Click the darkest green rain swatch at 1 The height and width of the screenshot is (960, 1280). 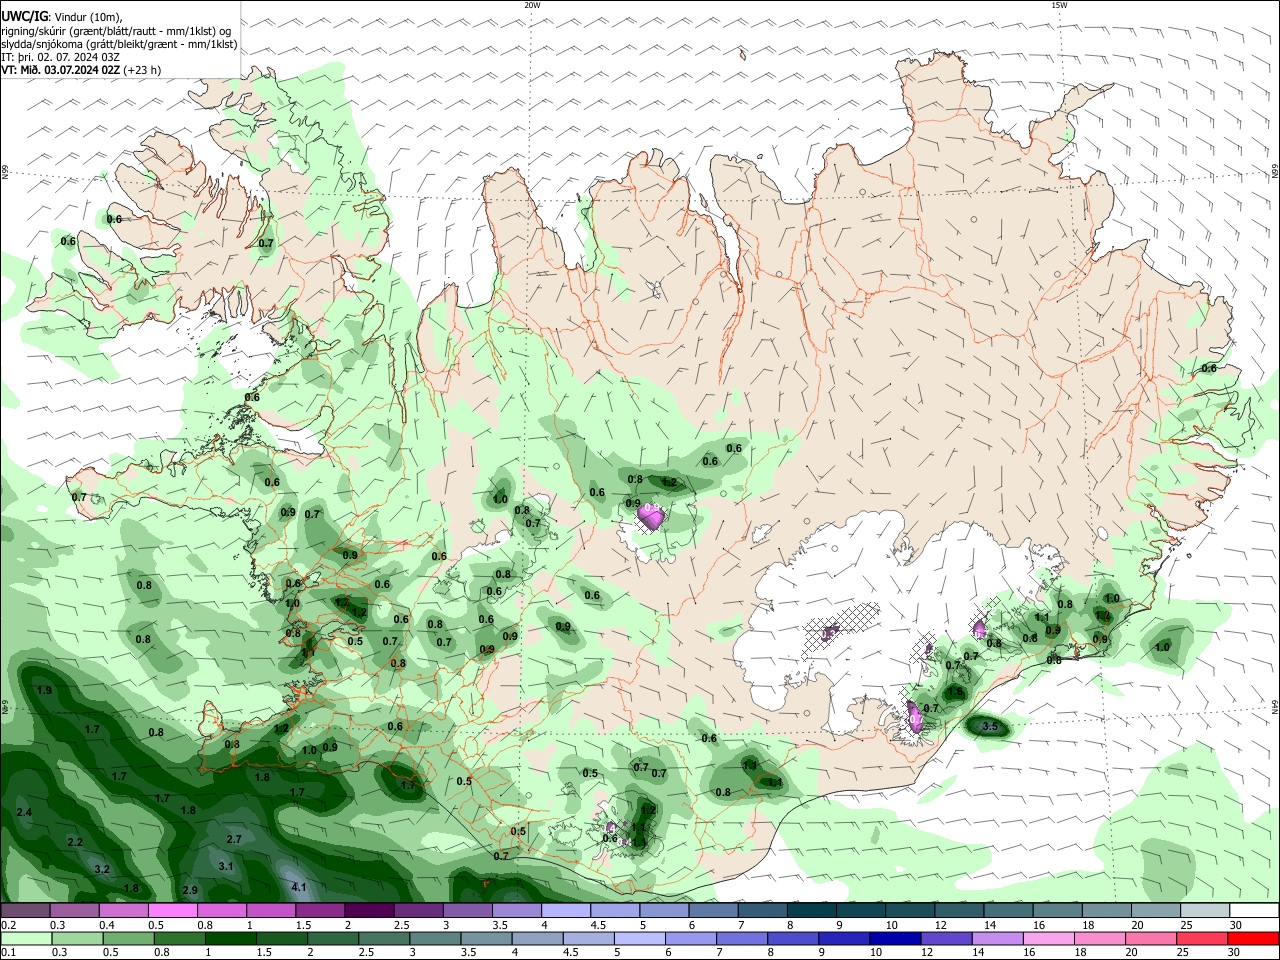click(230, 938)
